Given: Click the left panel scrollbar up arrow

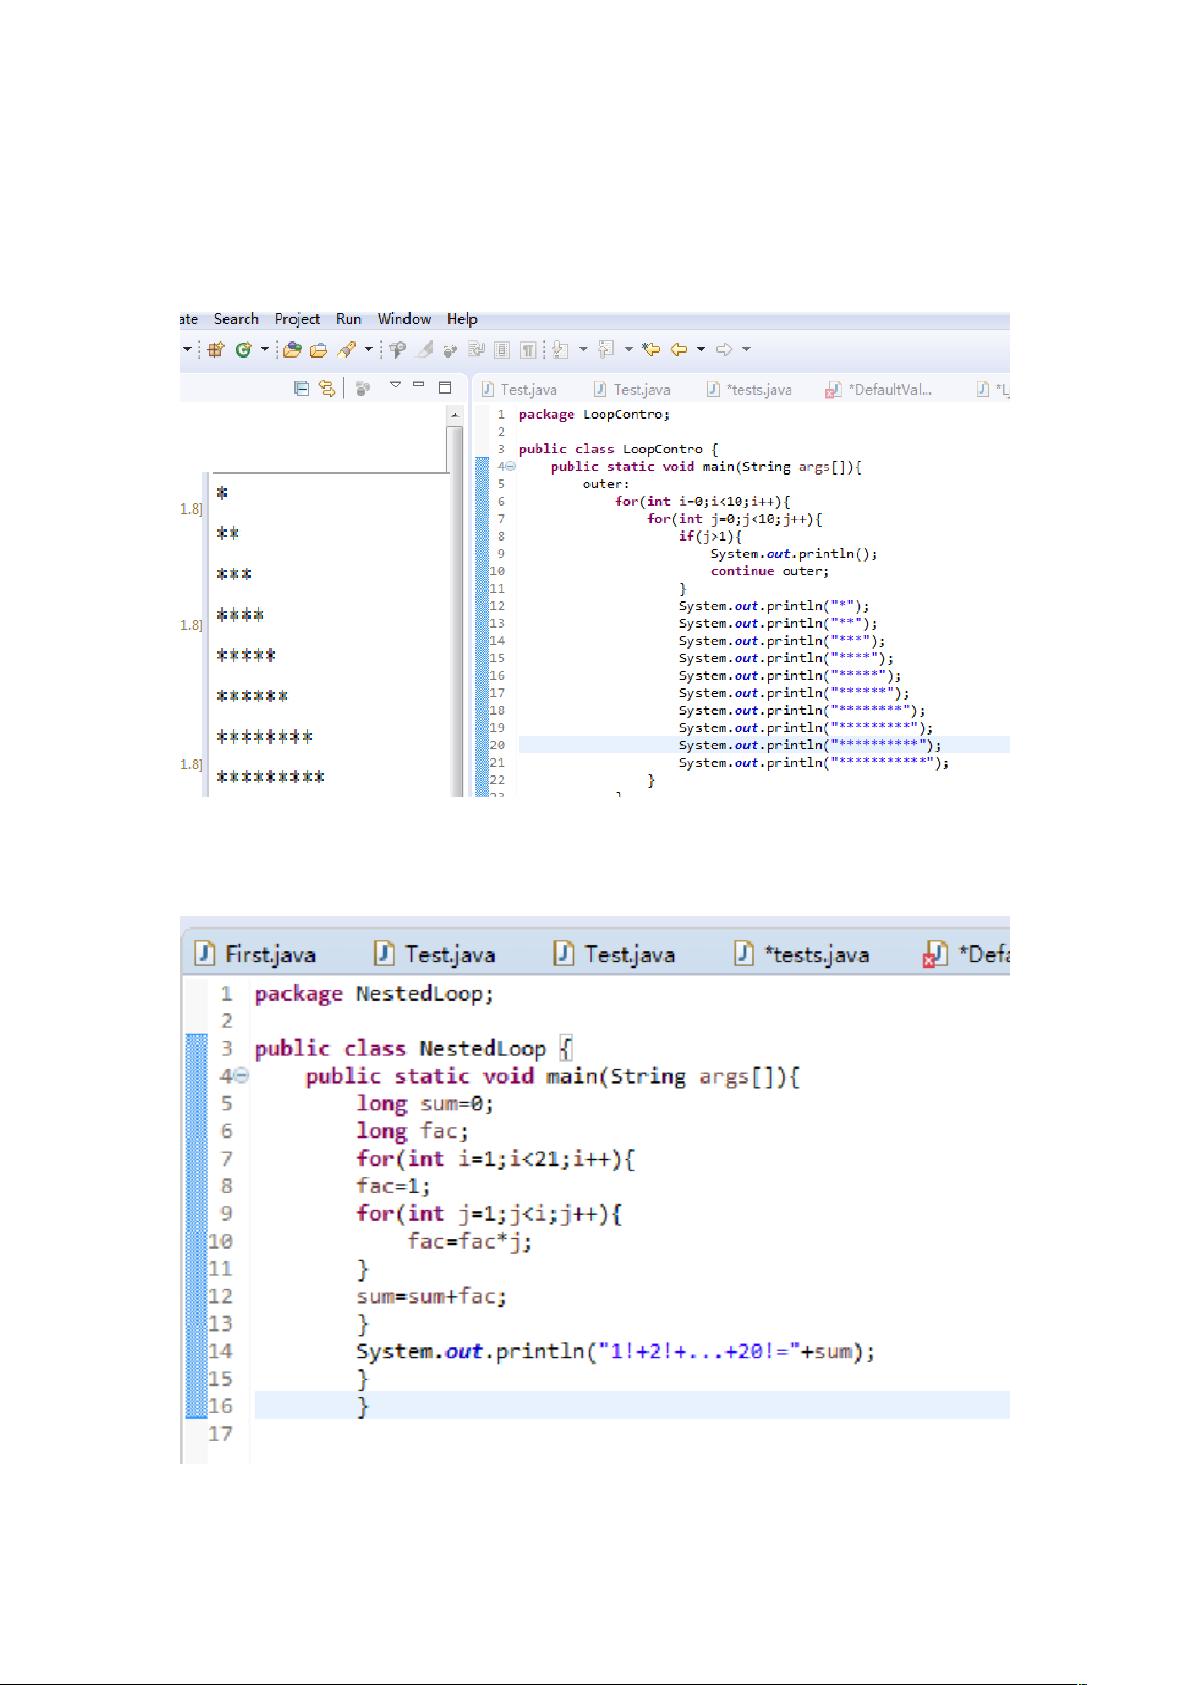Looking at the screenshot, I should [x=455, y=415].
